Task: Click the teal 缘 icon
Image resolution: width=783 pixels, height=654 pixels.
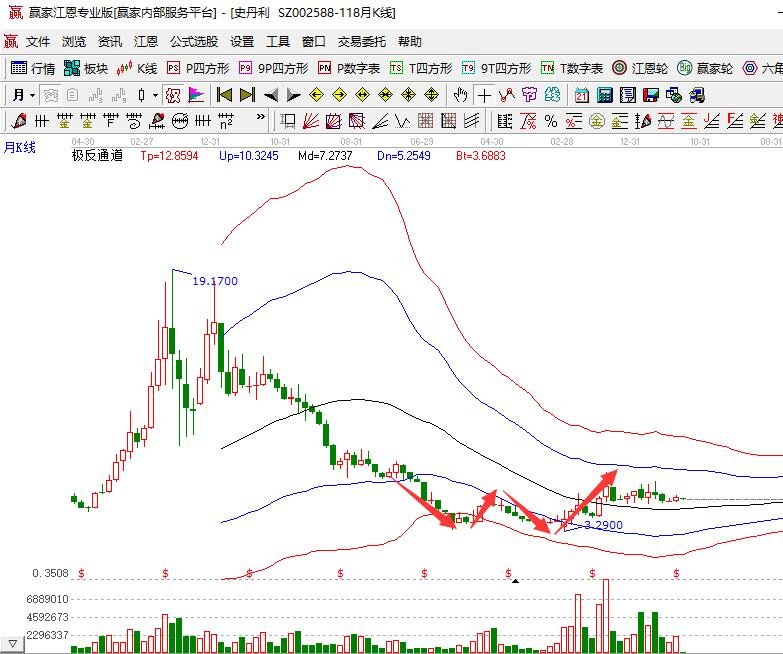Action: (x=552, y=95)
